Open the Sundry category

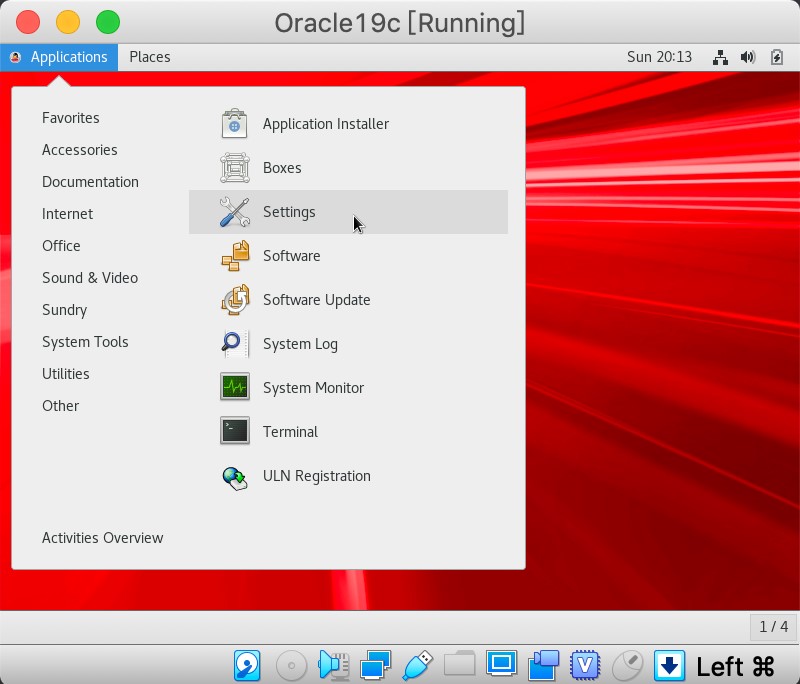click(x=64, y=310)
